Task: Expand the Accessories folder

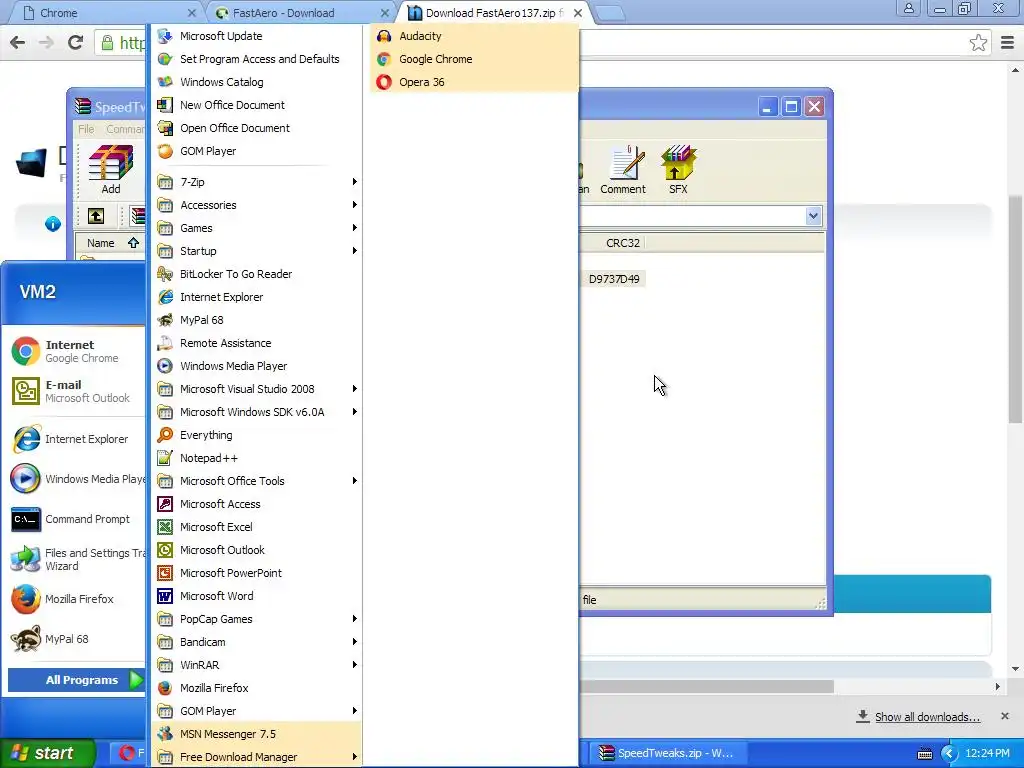Action: click(257, 204)
